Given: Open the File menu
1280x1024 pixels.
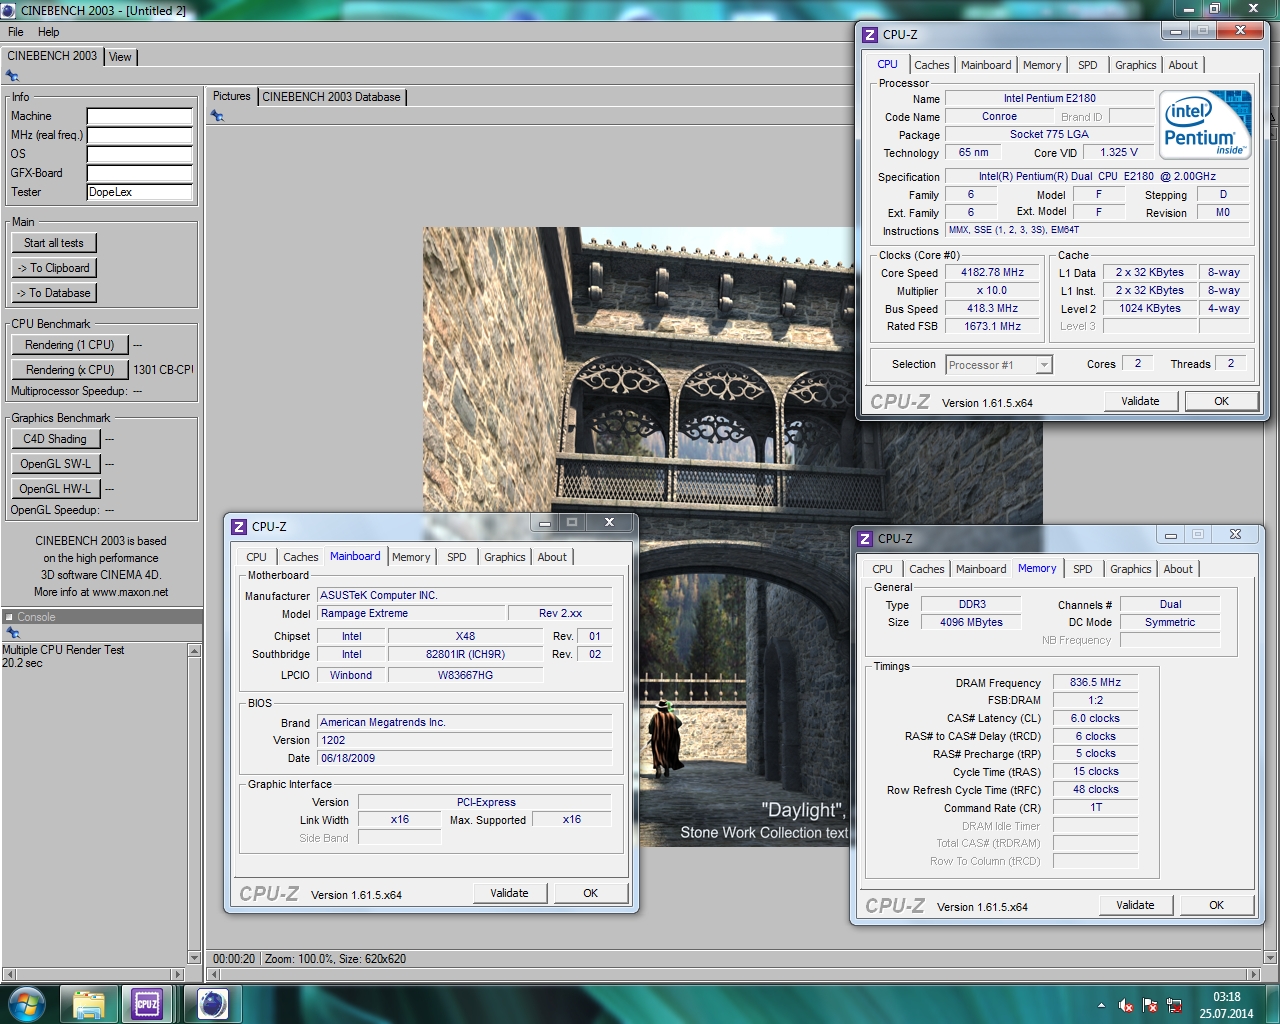Looking at the screenshot, I should [x=16, y=32].
